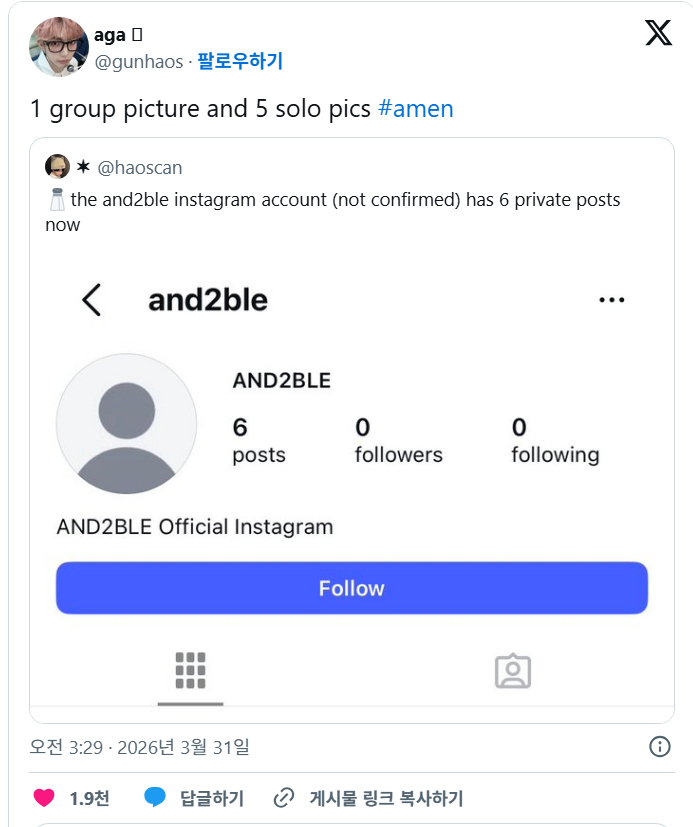
Task: Switch to the posts grid tab
Action: pyautogui.click(x=190, y=671)
